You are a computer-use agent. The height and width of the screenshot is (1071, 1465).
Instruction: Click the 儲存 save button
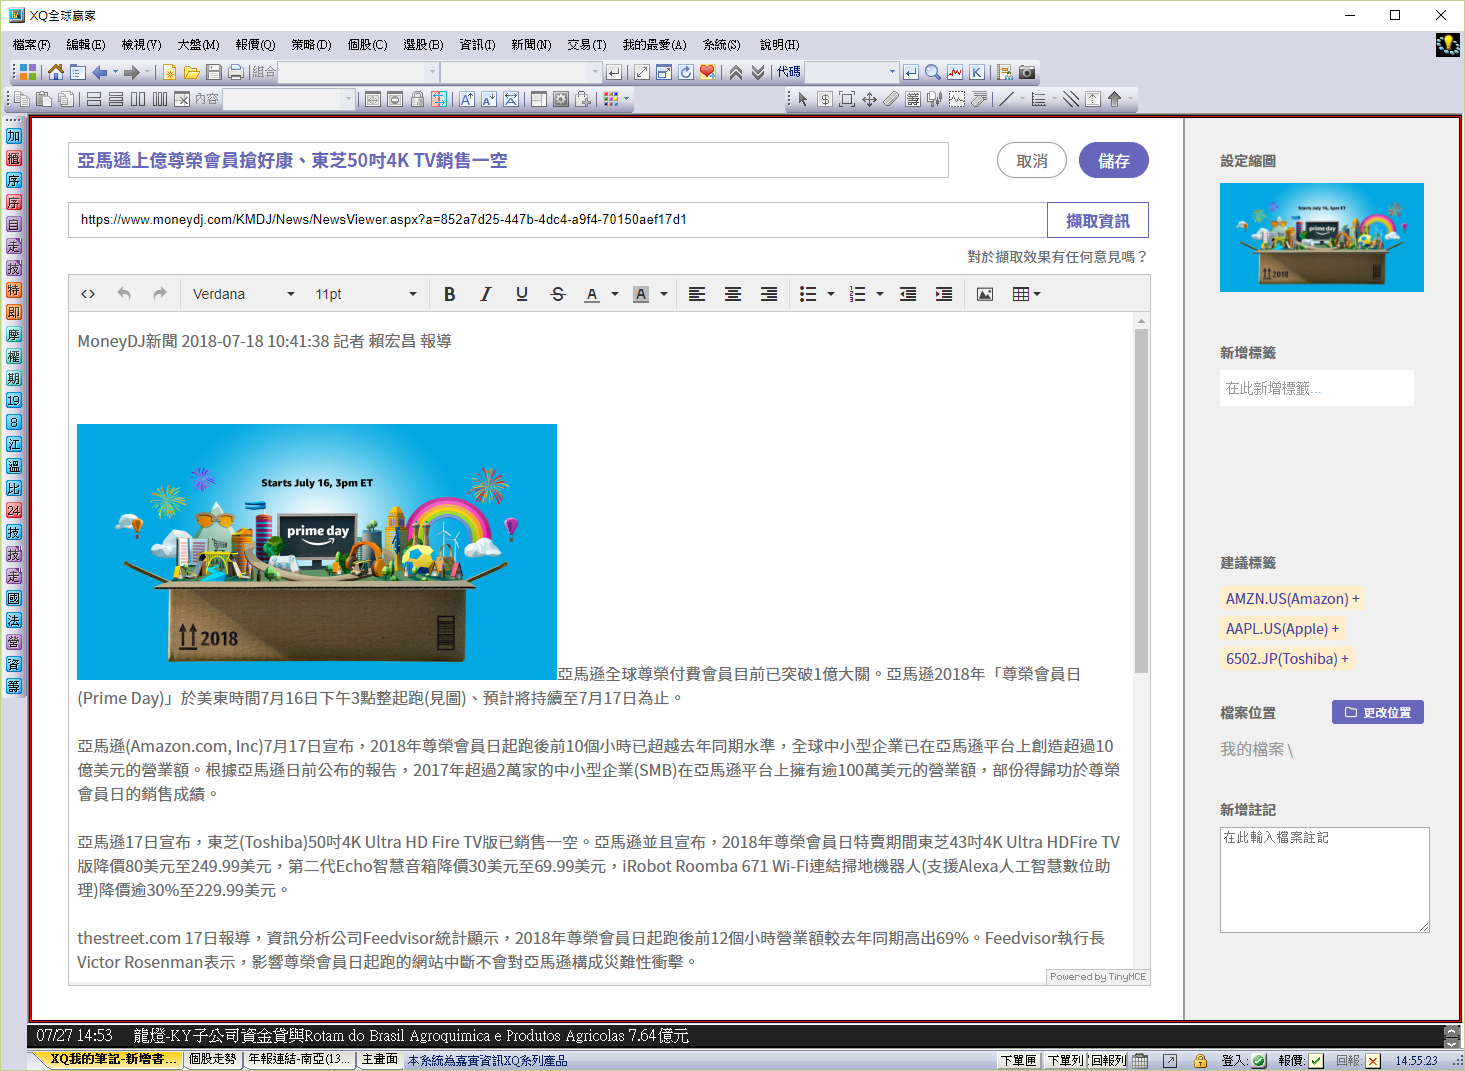(x=1114, y=160)
